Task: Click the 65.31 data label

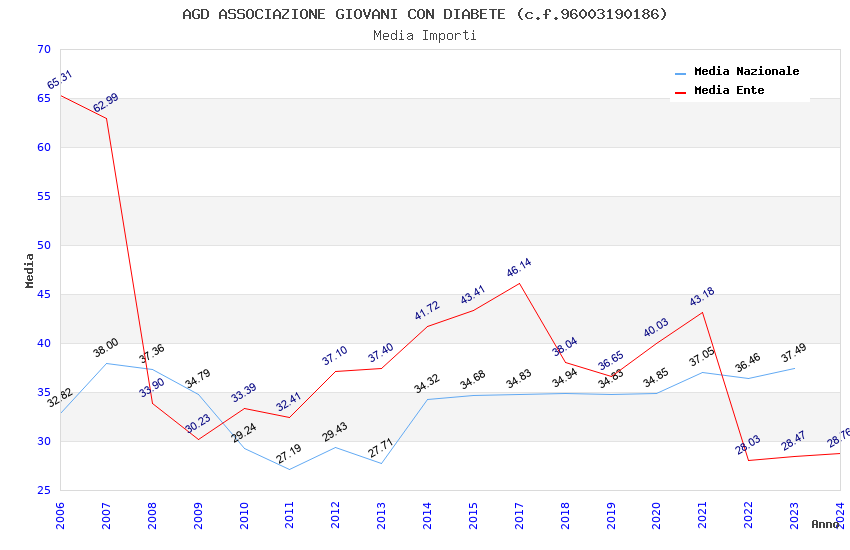Action: click(60, 80)
